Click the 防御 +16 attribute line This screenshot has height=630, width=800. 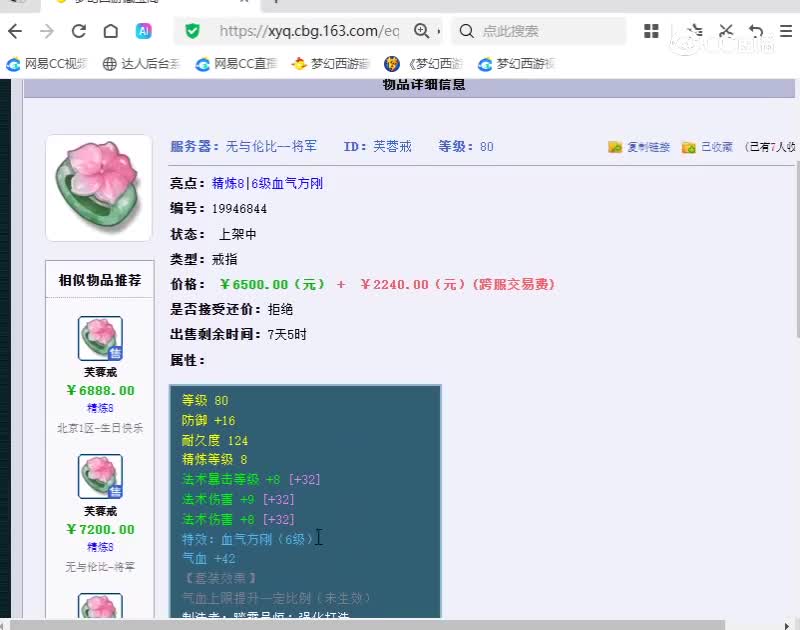[208, 420]
